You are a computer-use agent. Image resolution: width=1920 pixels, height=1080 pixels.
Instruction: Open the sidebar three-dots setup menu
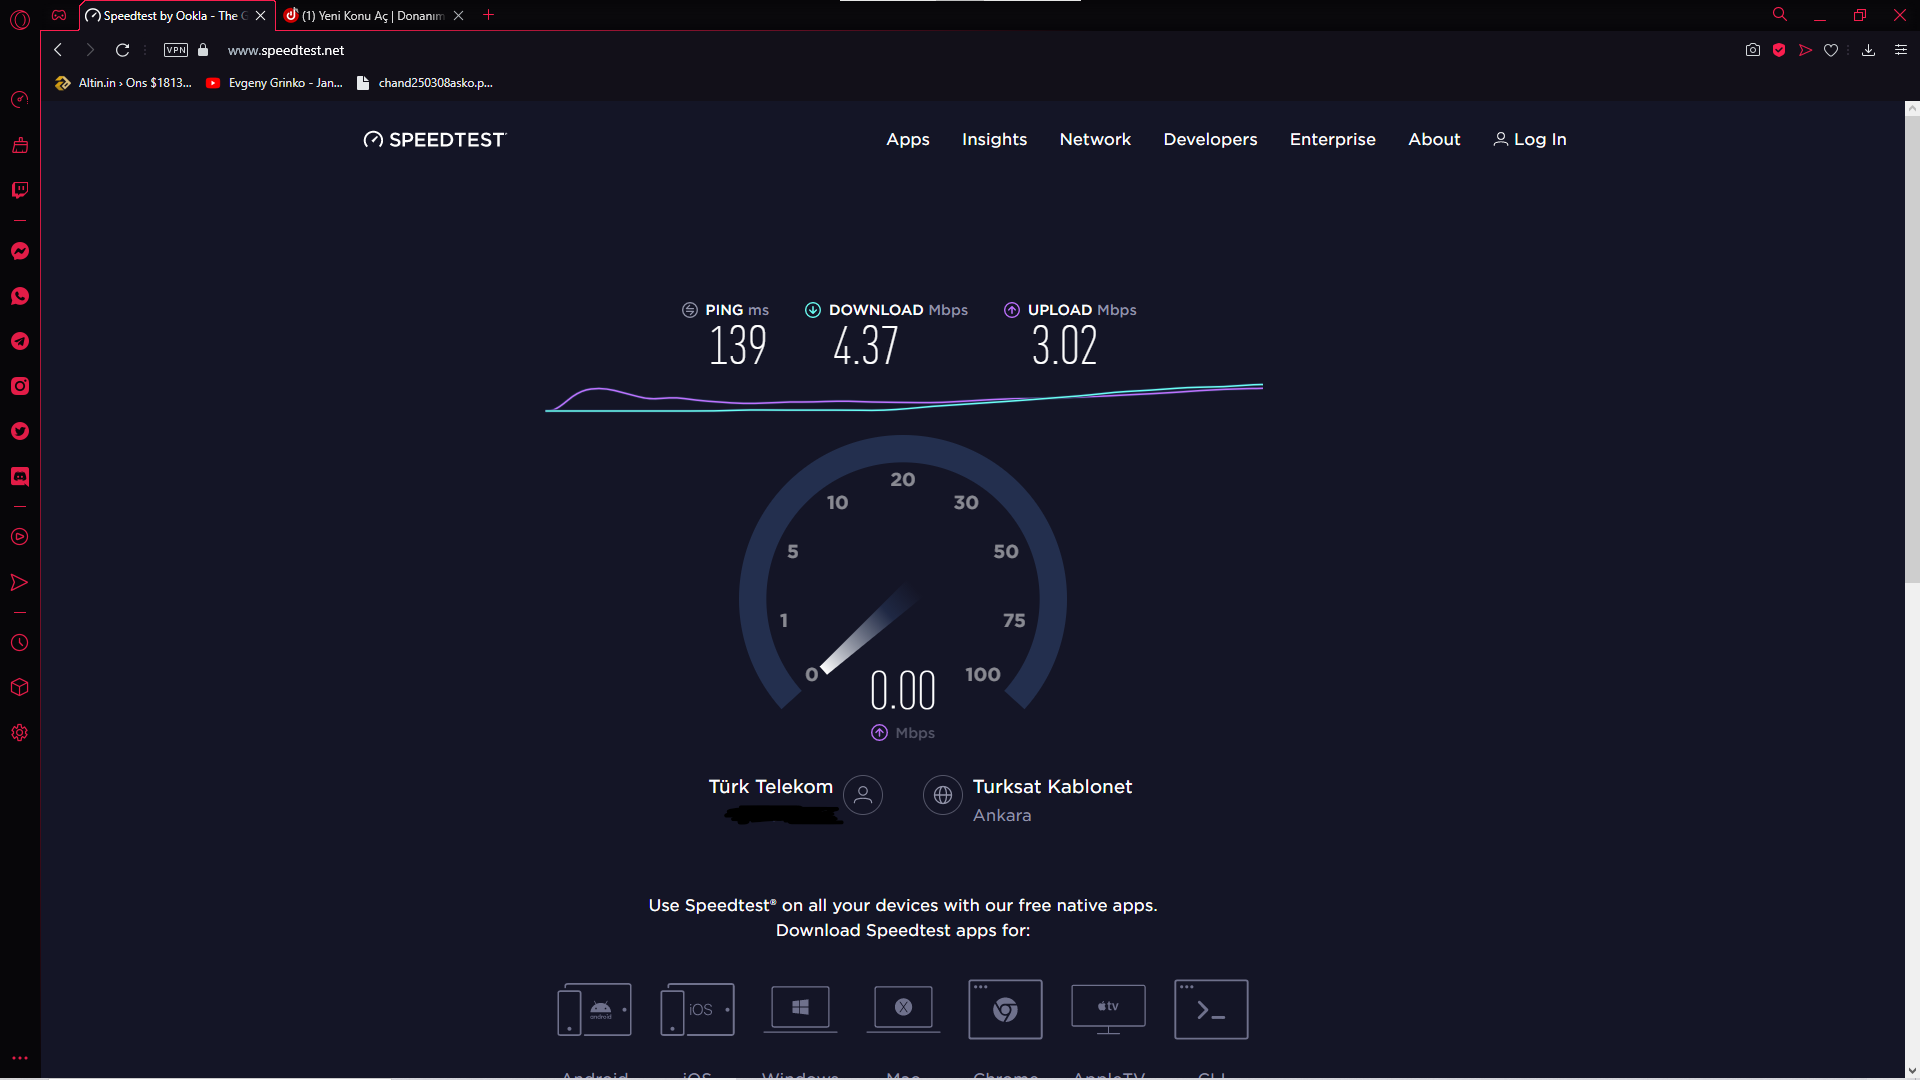coord(20,1057)
